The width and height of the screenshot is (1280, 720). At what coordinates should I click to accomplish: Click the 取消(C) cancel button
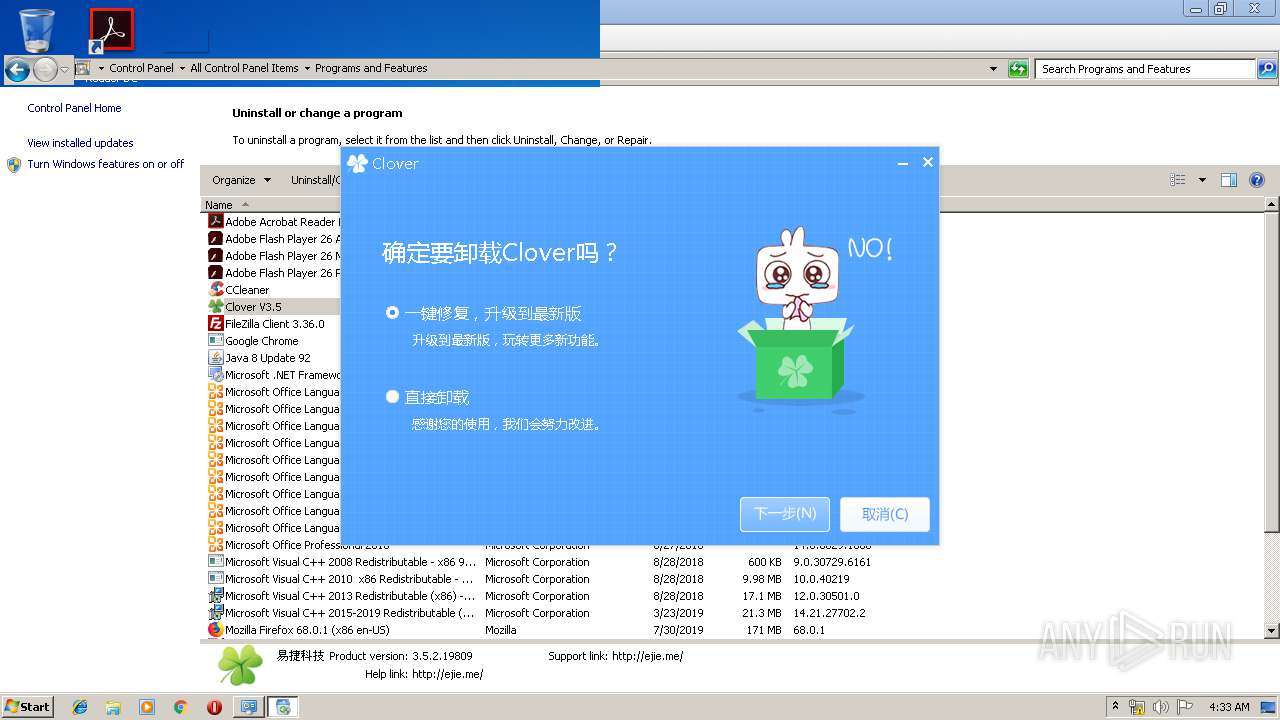(885, 514)
